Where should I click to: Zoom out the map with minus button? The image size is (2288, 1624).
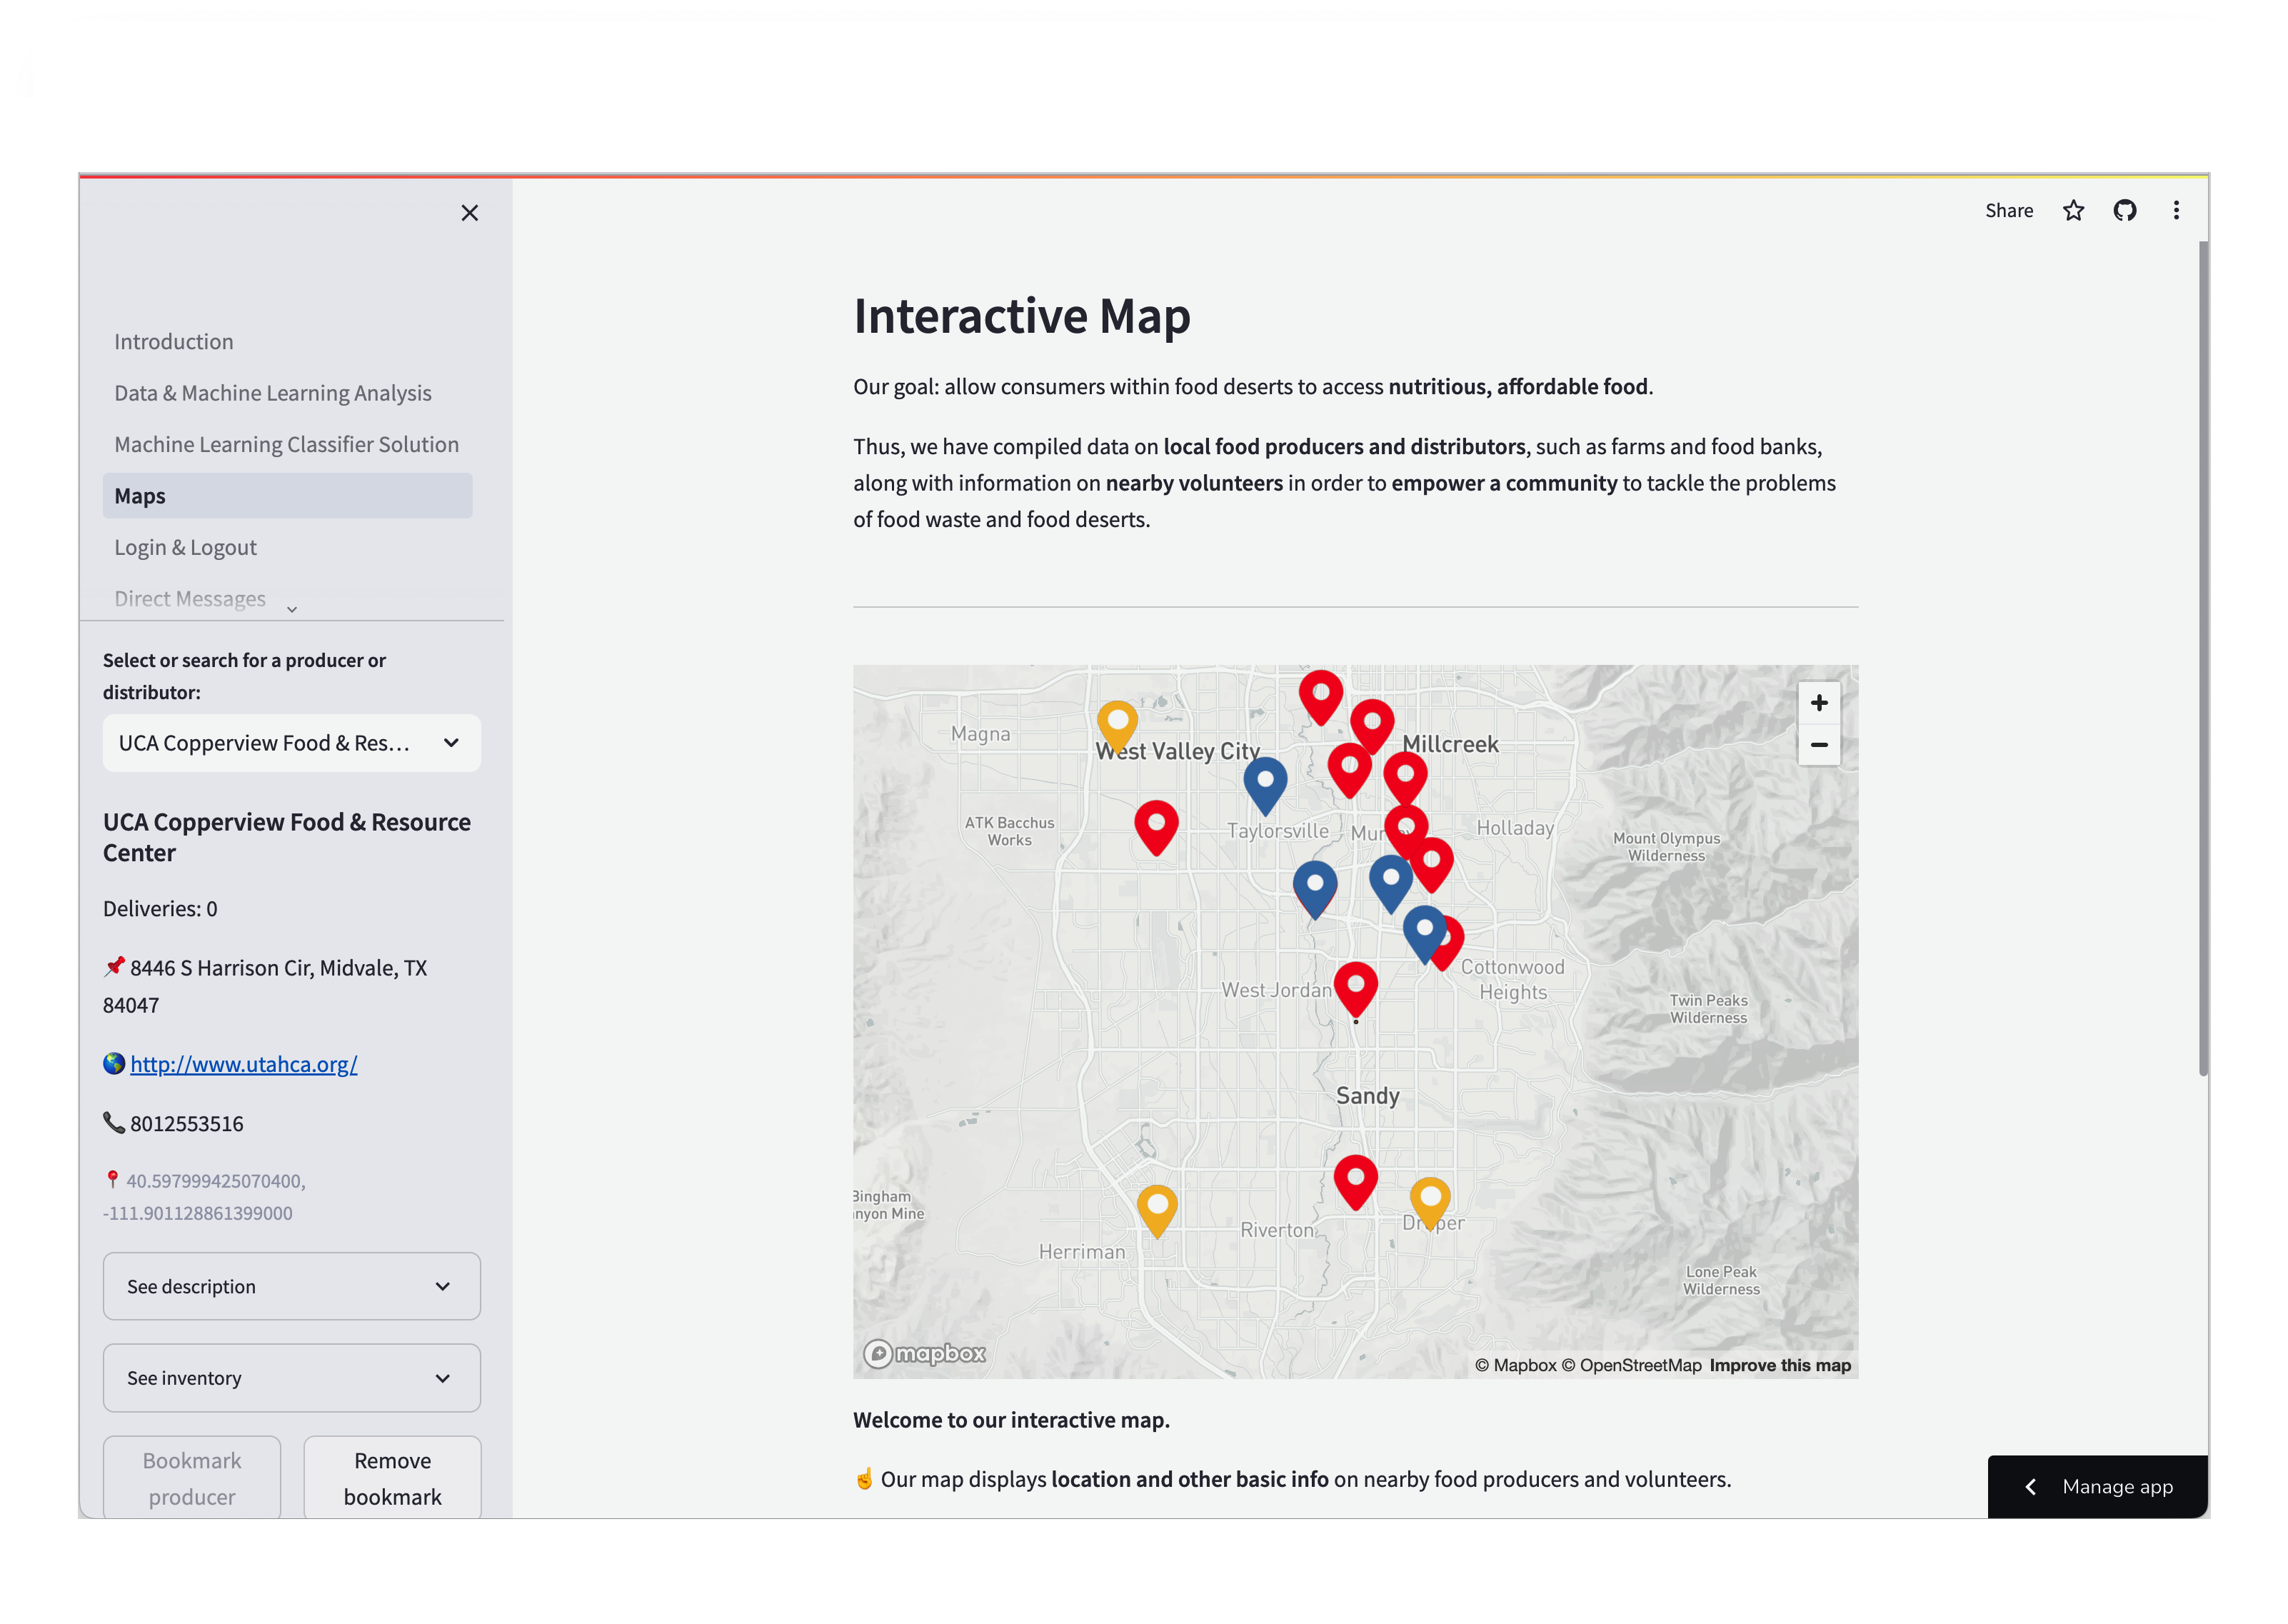(1819, 745)
